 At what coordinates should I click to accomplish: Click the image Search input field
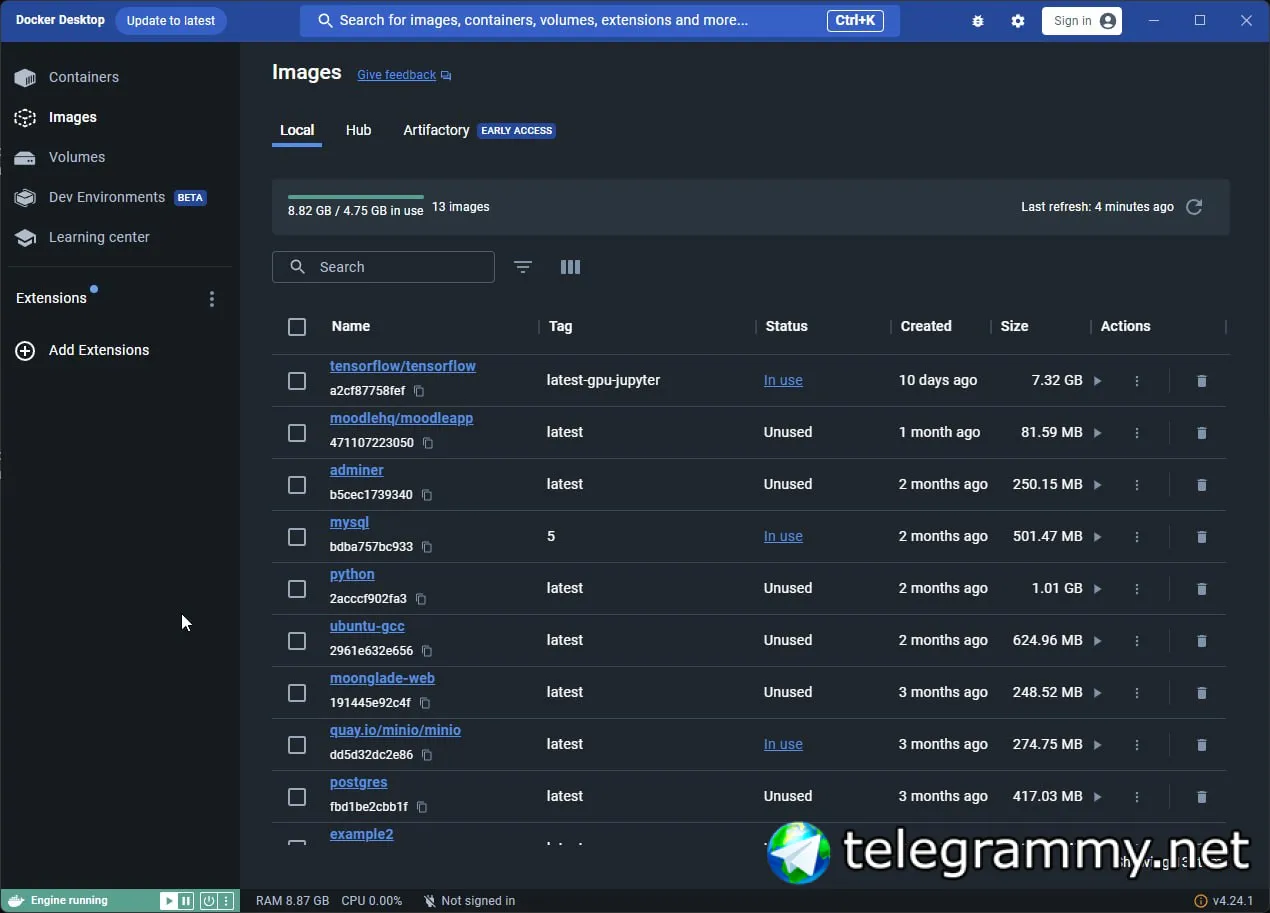(x=383, y=267)
